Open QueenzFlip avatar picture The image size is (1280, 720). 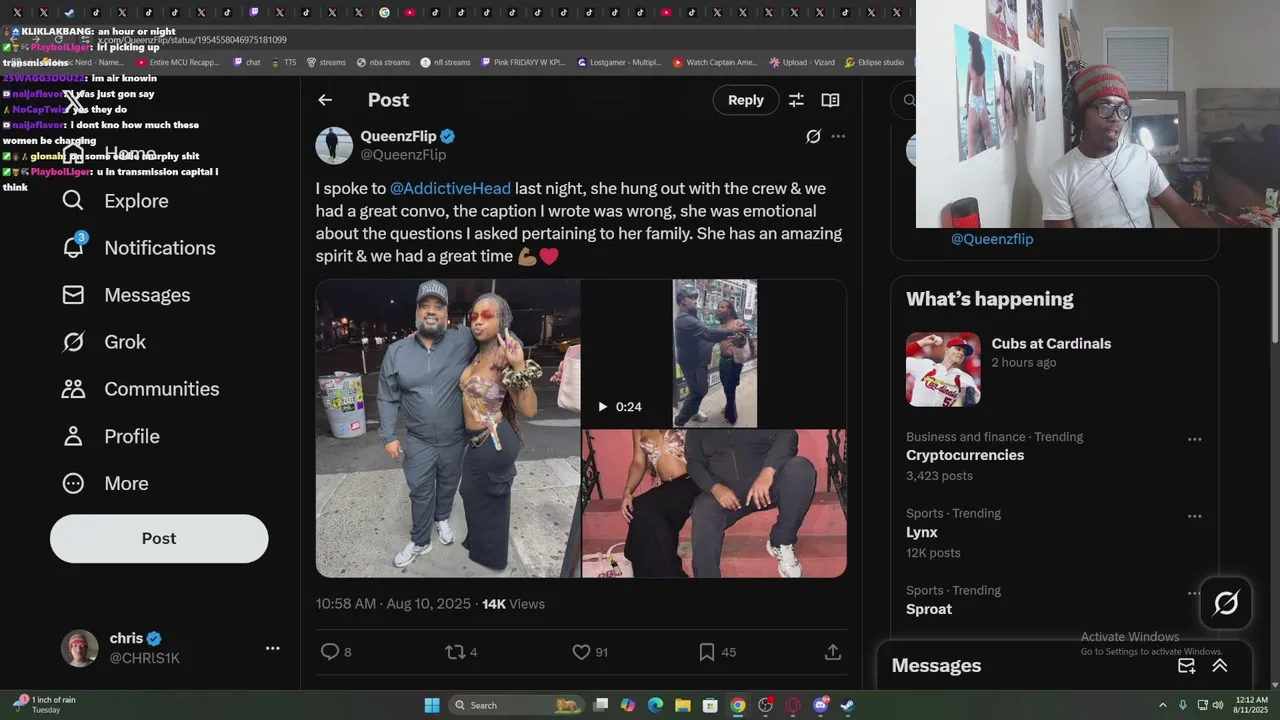click(334, 146)
